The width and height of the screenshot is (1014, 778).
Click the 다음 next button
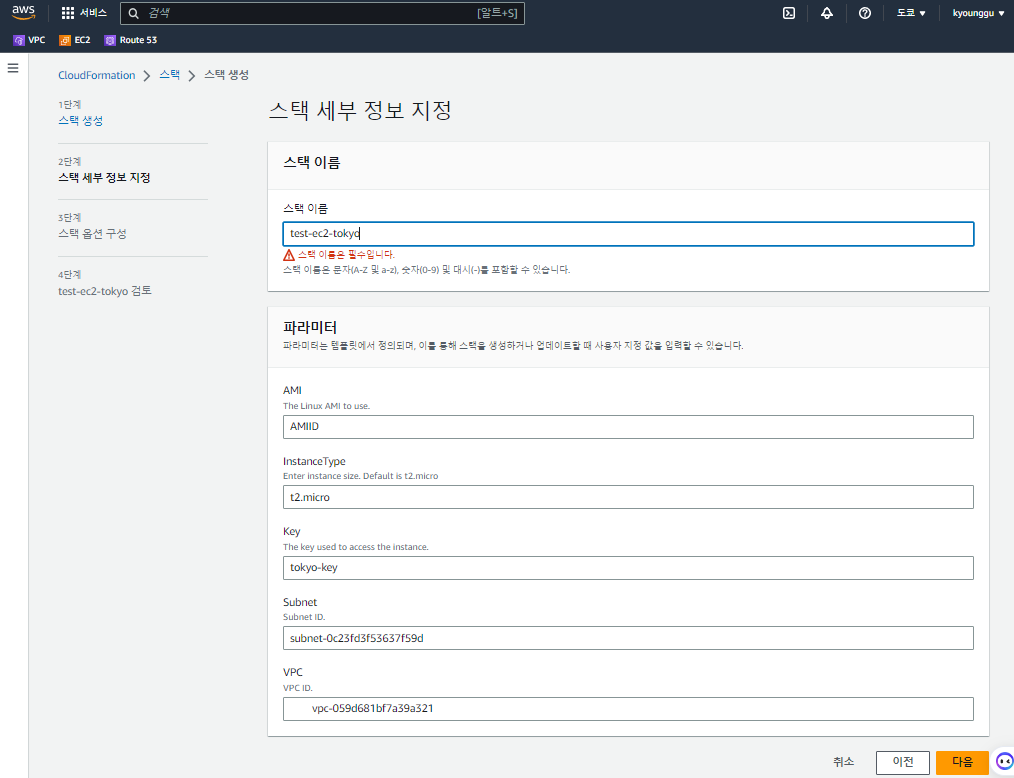point(962,762)
